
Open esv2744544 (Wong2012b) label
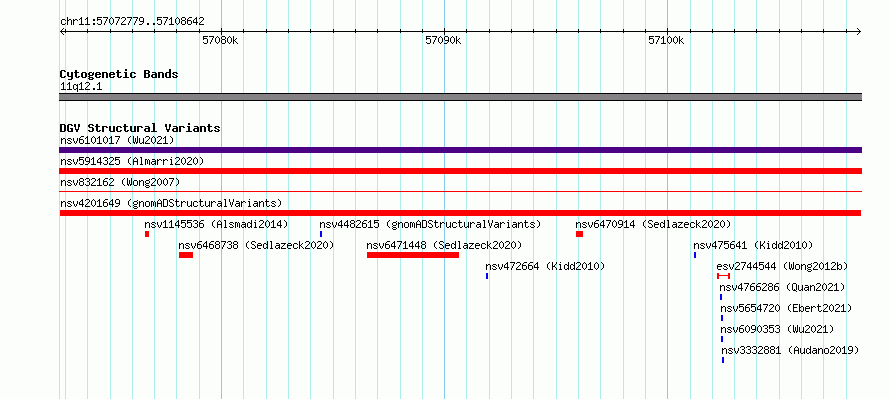(x=782, y=266)
